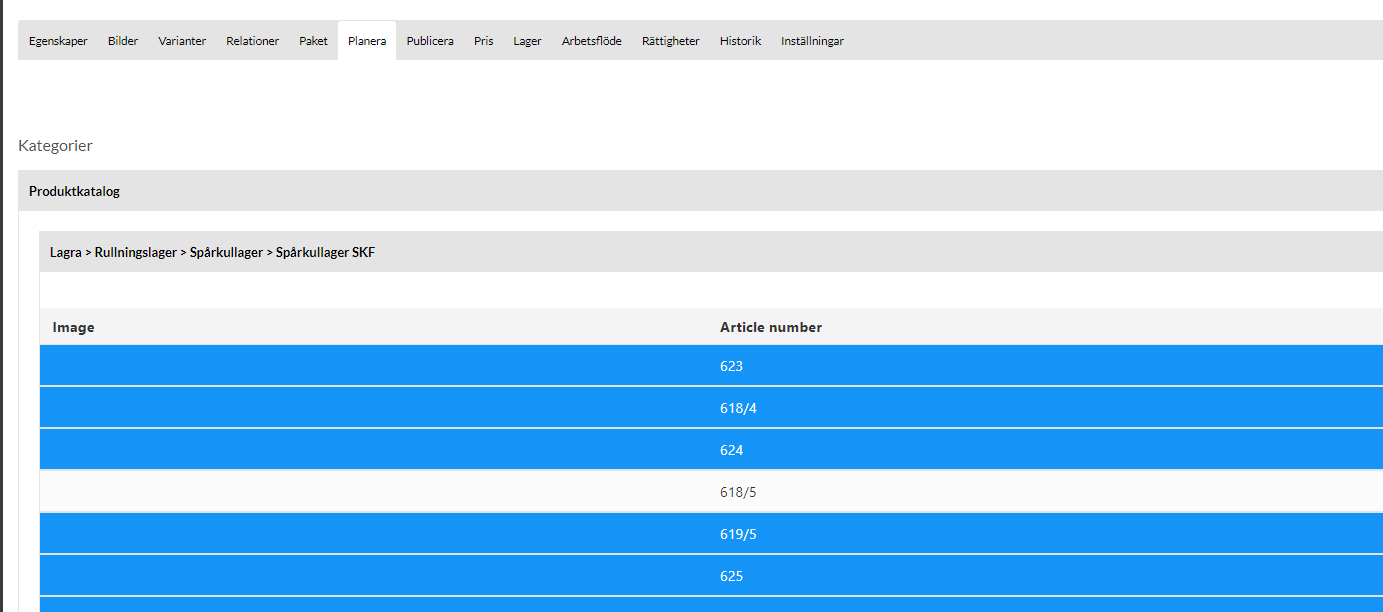Click the Image column header
This screenshot has width=1383, height=612.
73,327
